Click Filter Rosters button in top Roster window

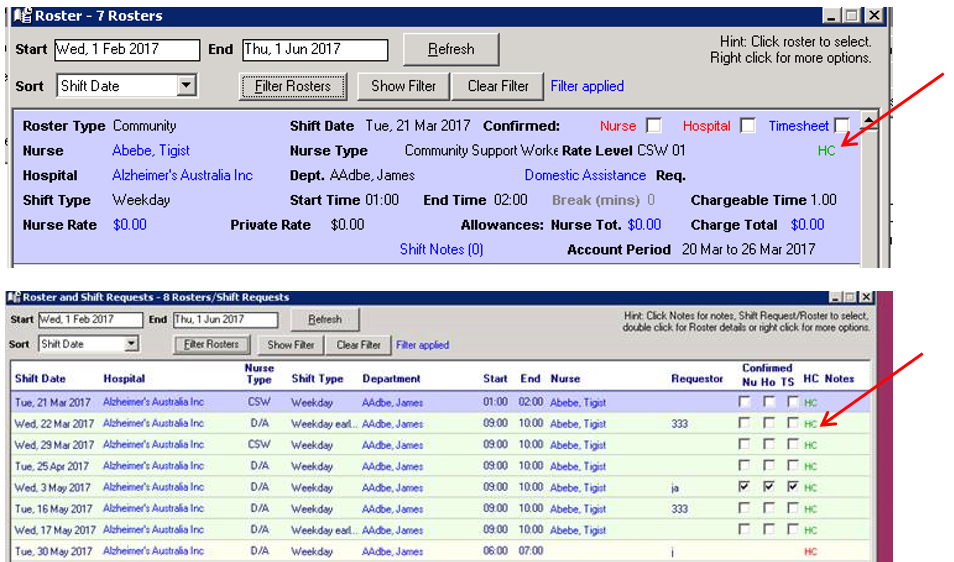(x=293, y=86)
